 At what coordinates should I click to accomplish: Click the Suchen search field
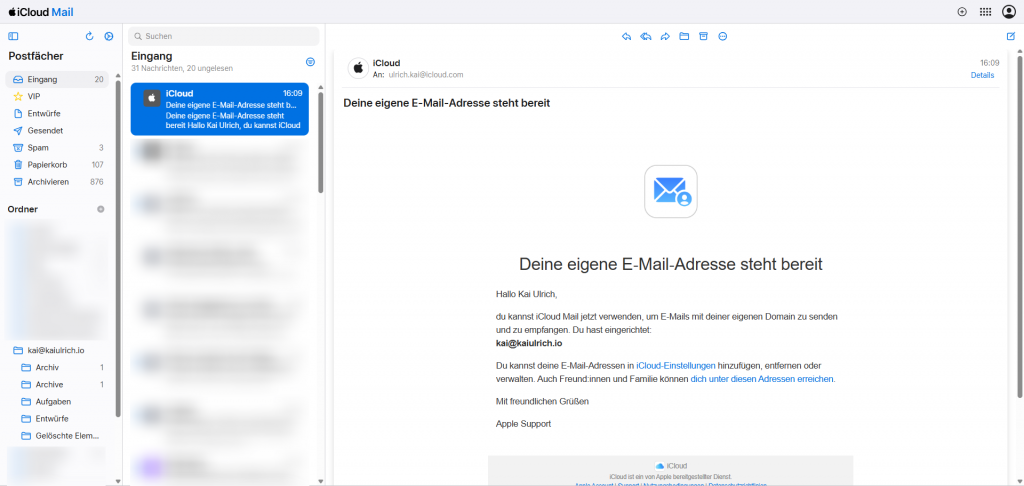click(x=225, y=36)
